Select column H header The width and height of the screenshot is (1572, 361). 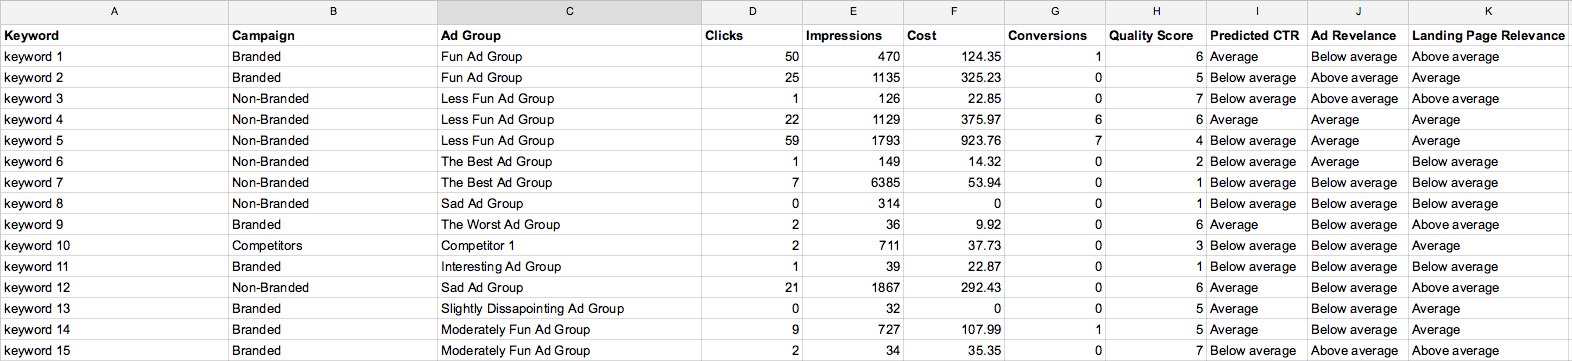(1156, 12)
